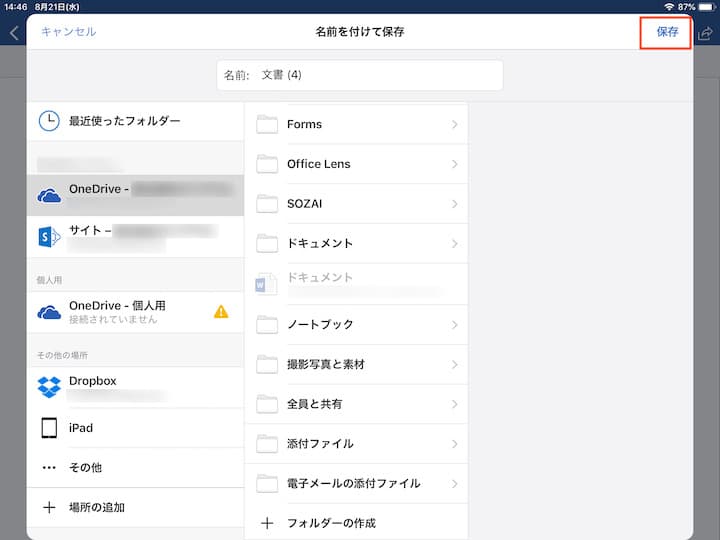Image resolution: width=720 pixels, height=540 pixels.
Task: Tap the Save (保存) button
Action: [667, 32]
